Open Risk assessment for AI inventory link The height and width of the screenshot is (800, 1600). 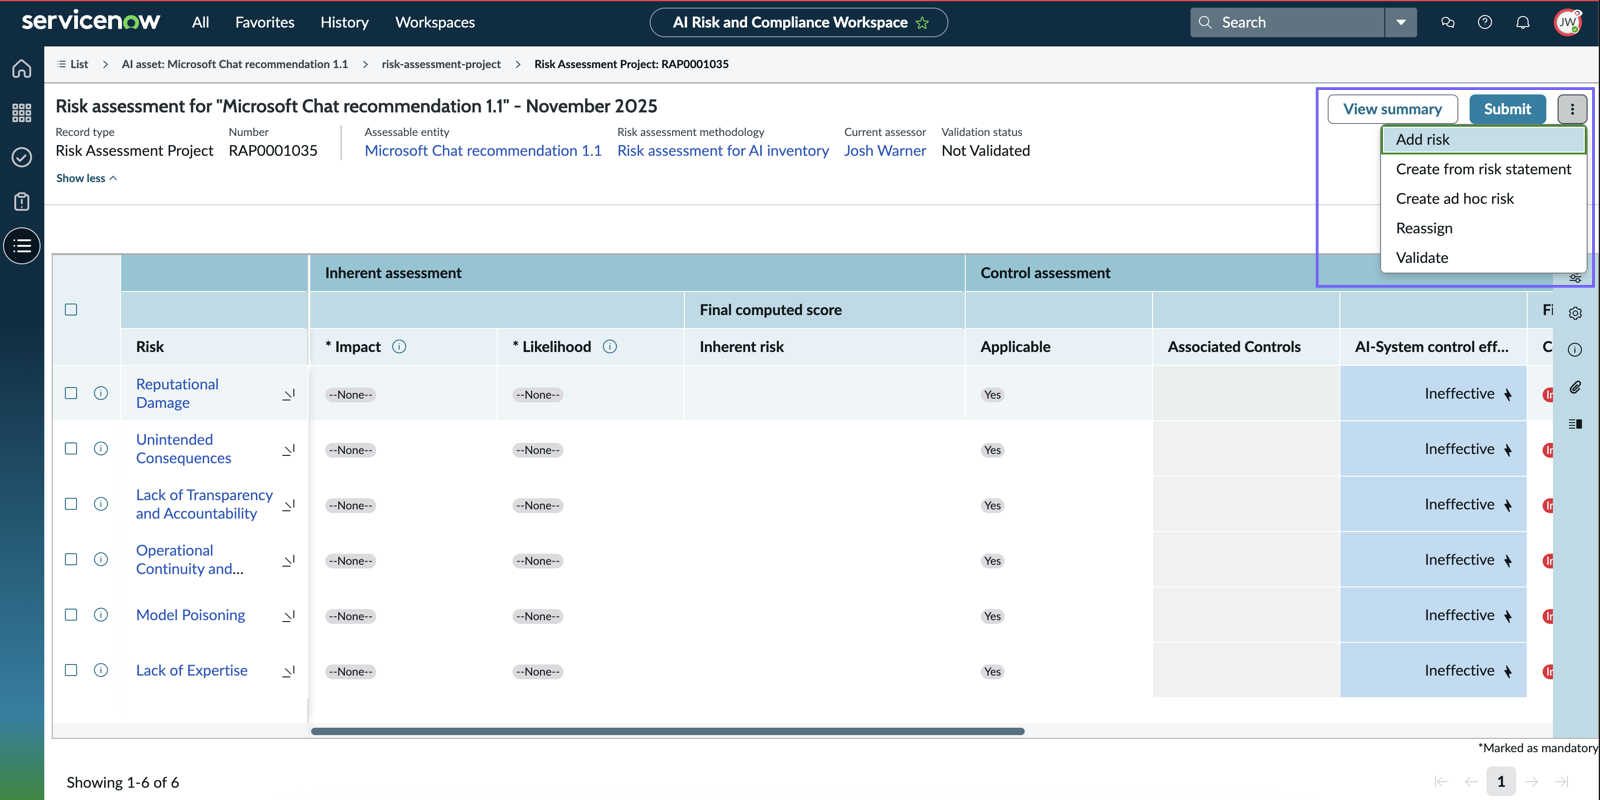[723, 151]
